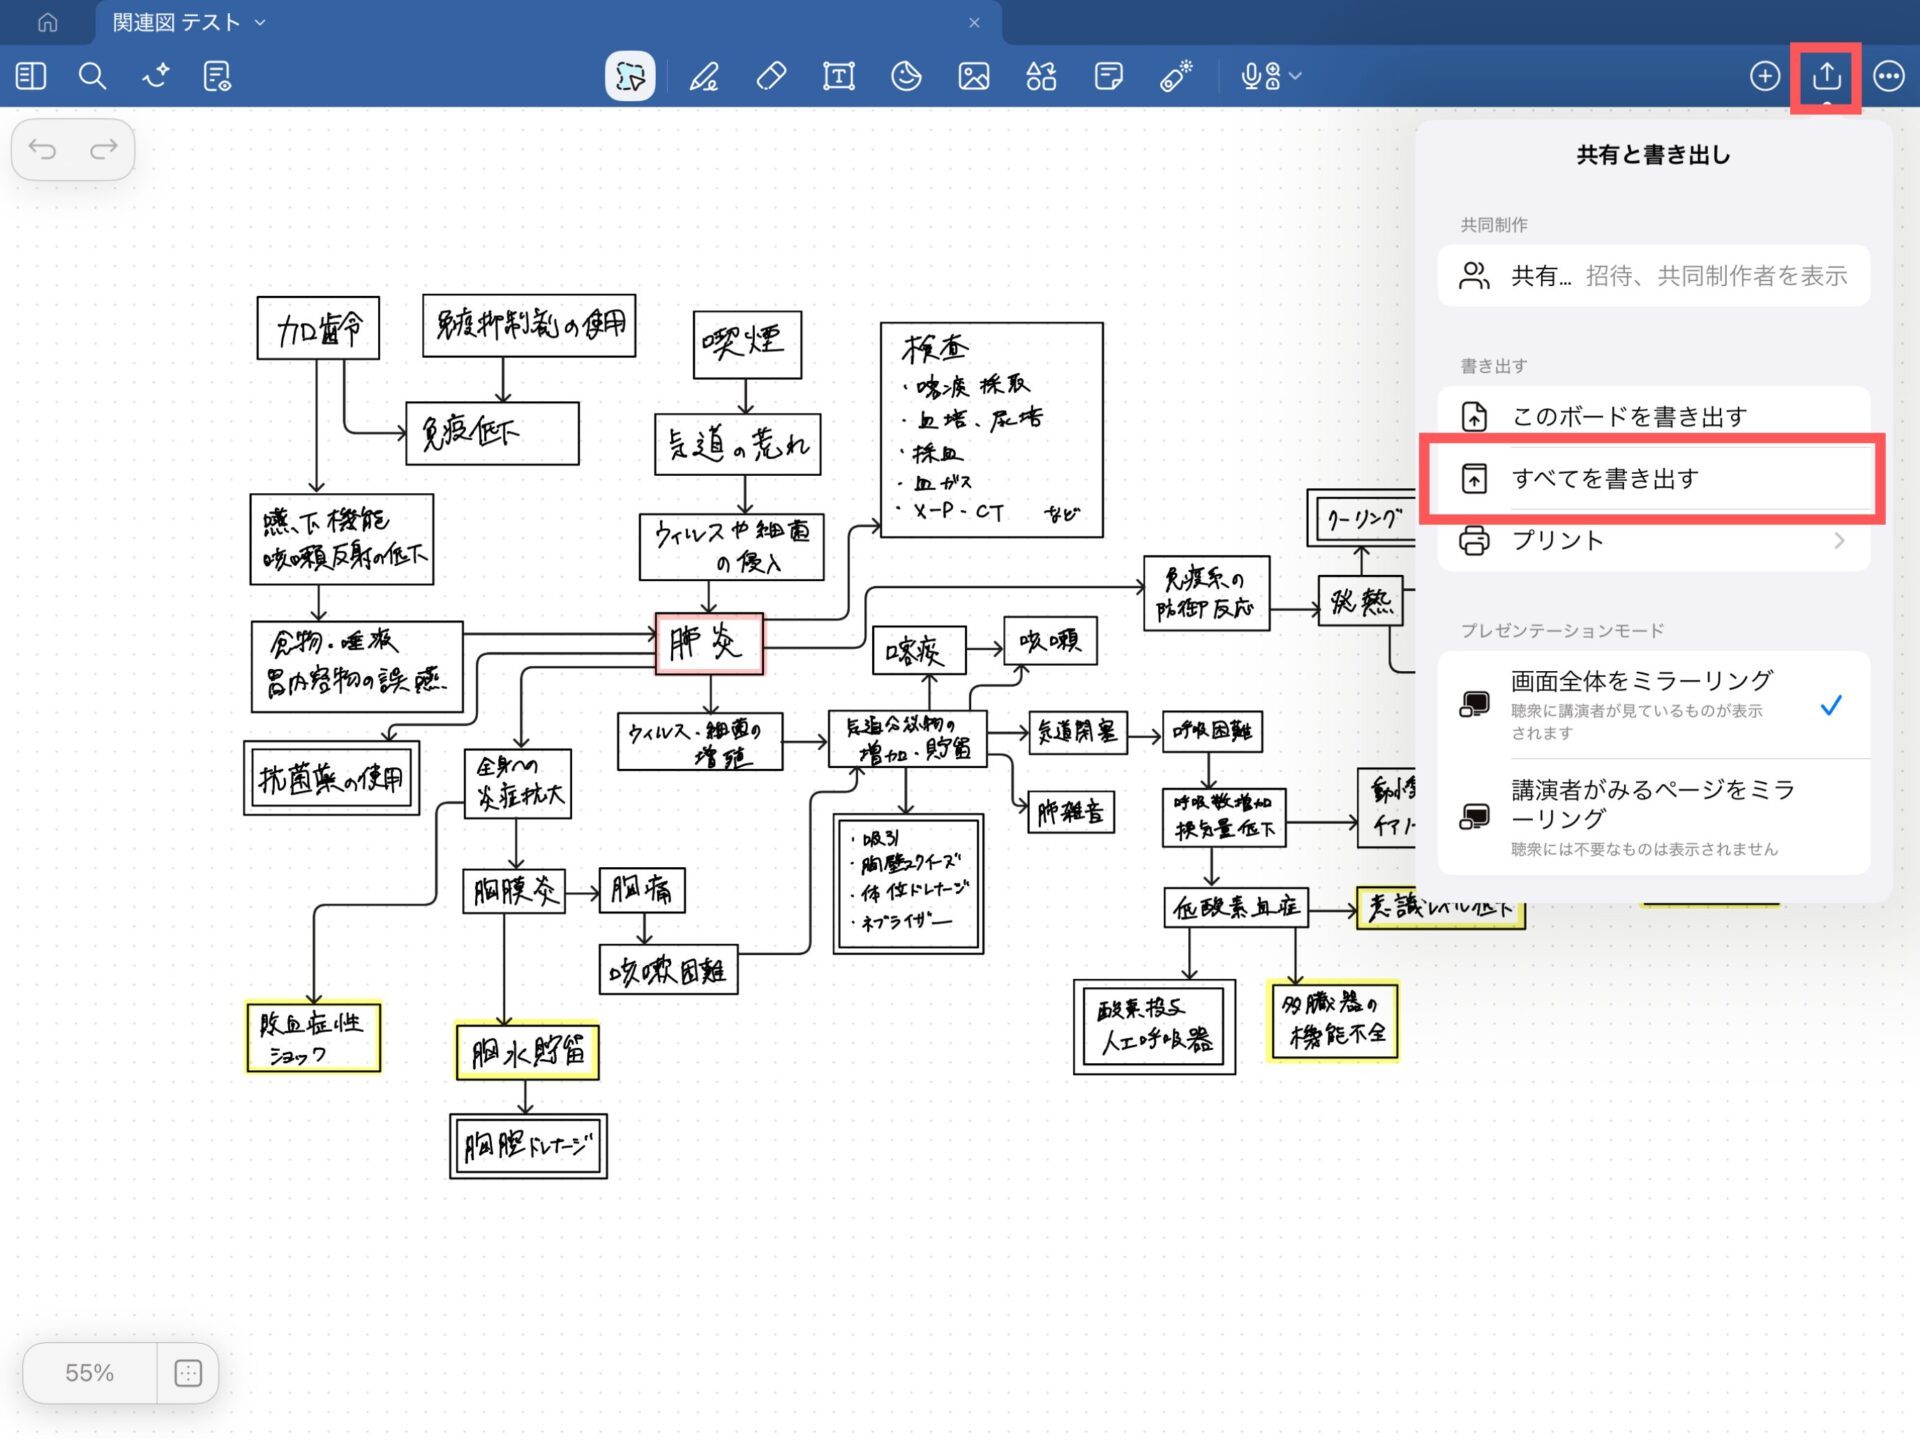This screenshot has width=1920, height=1440.
Task: Open the Image insert tool
Action: pos(973,76)
